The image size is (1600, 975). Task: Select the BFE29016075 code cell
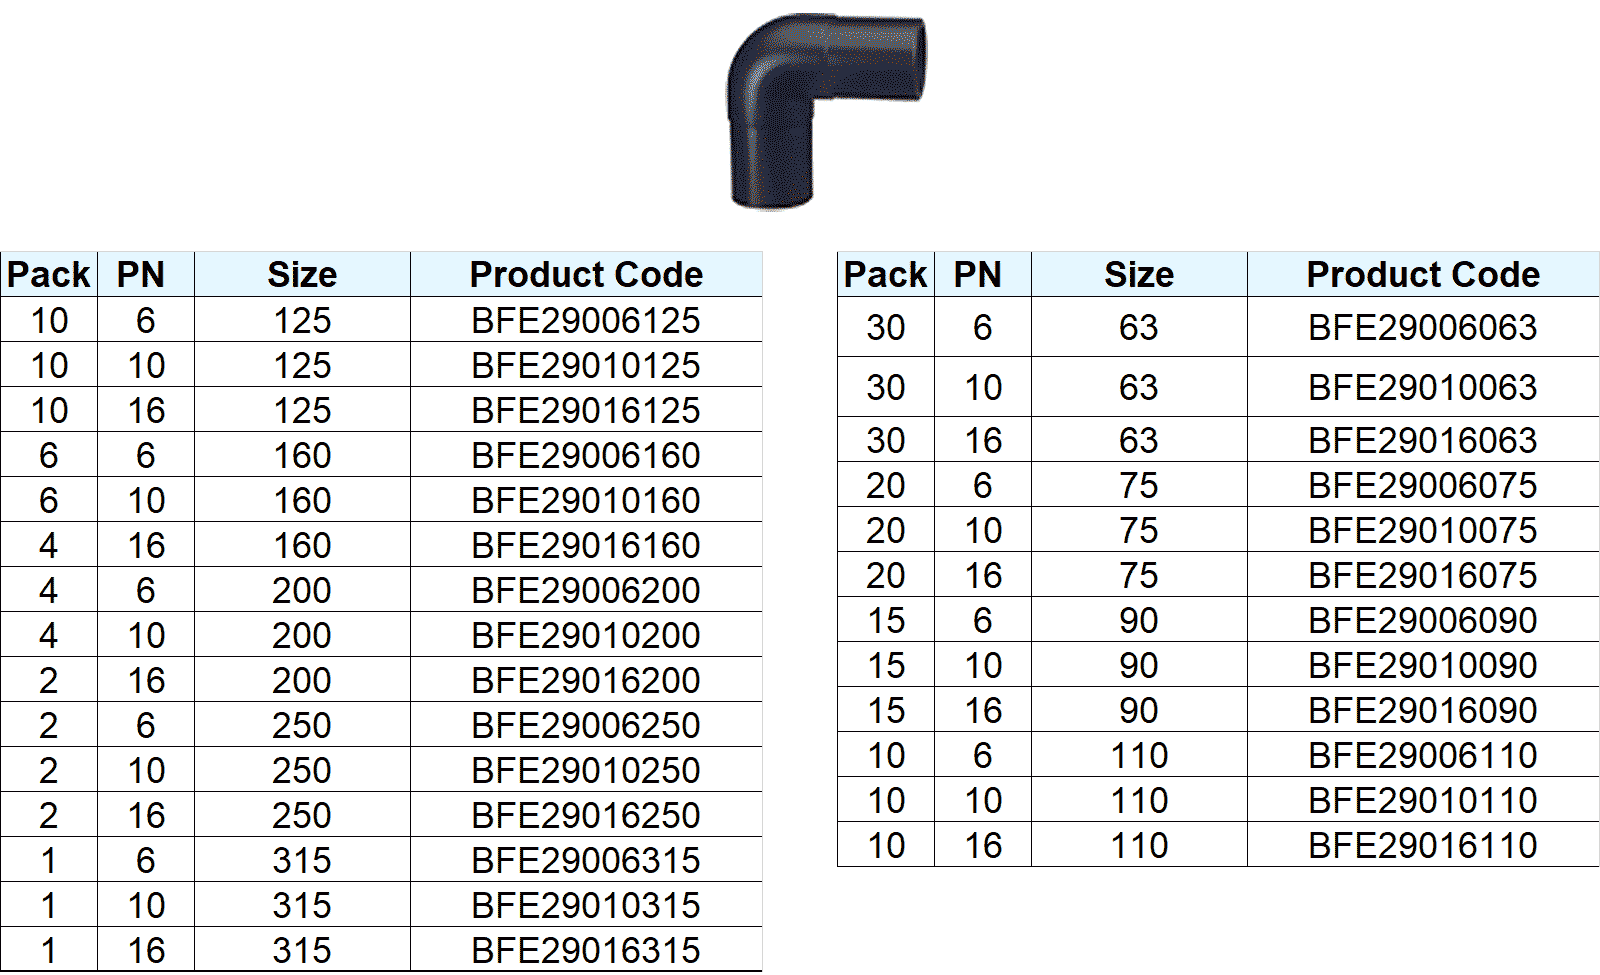[x=1422, y=576]
